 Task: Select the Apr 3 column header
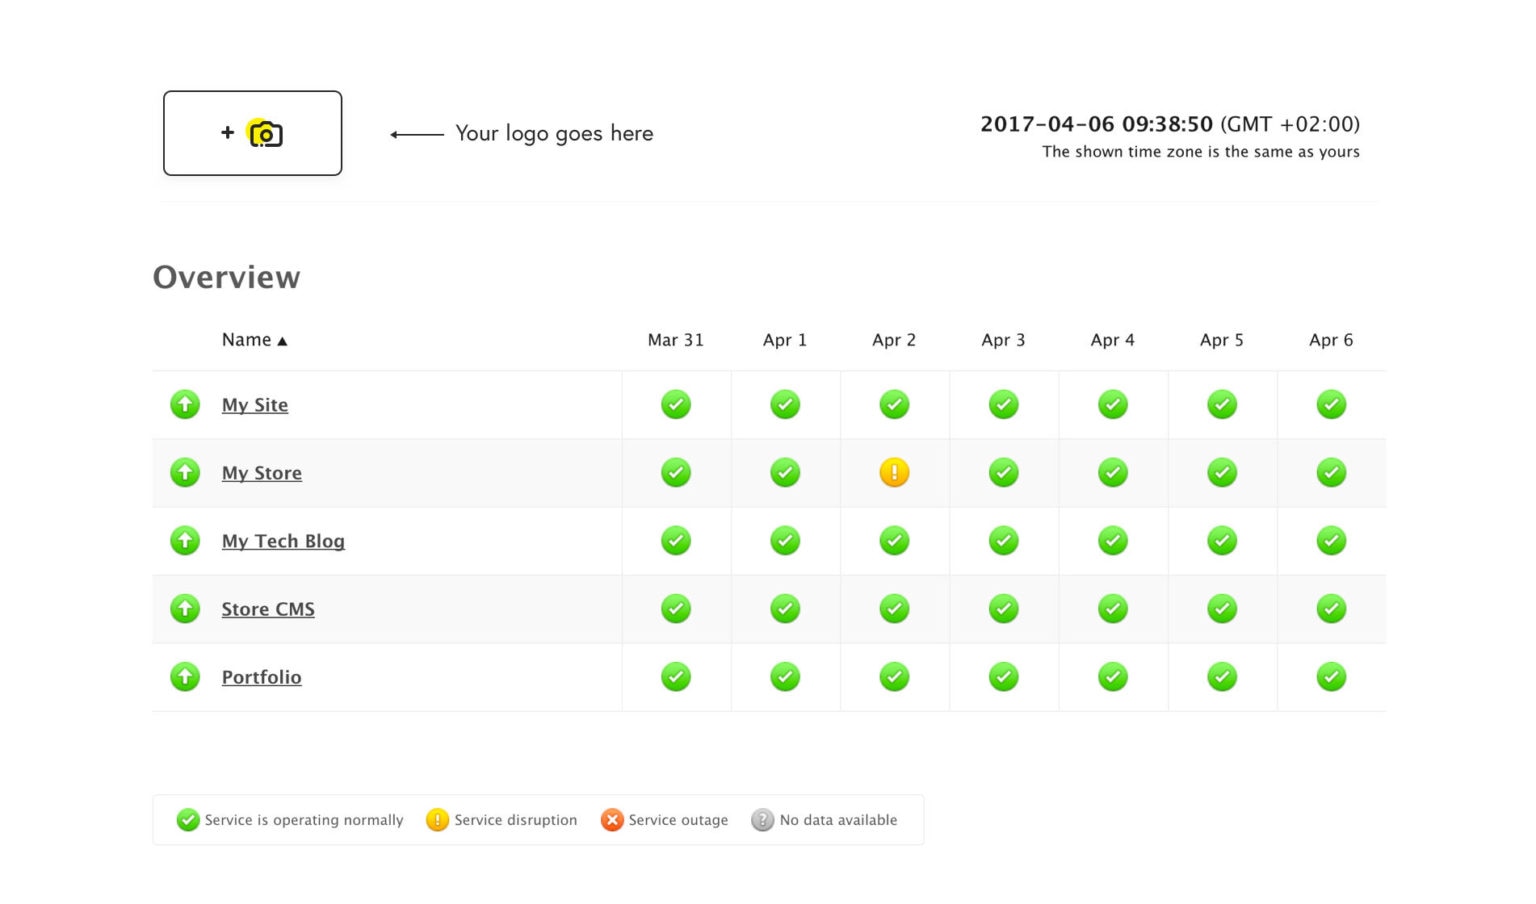click(x=1004, y=340)
